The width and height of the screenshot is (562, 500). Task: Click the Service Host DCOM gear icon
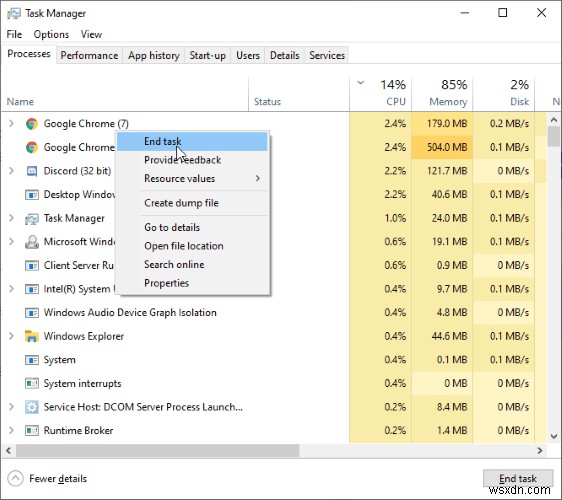(x=32, y=407)
